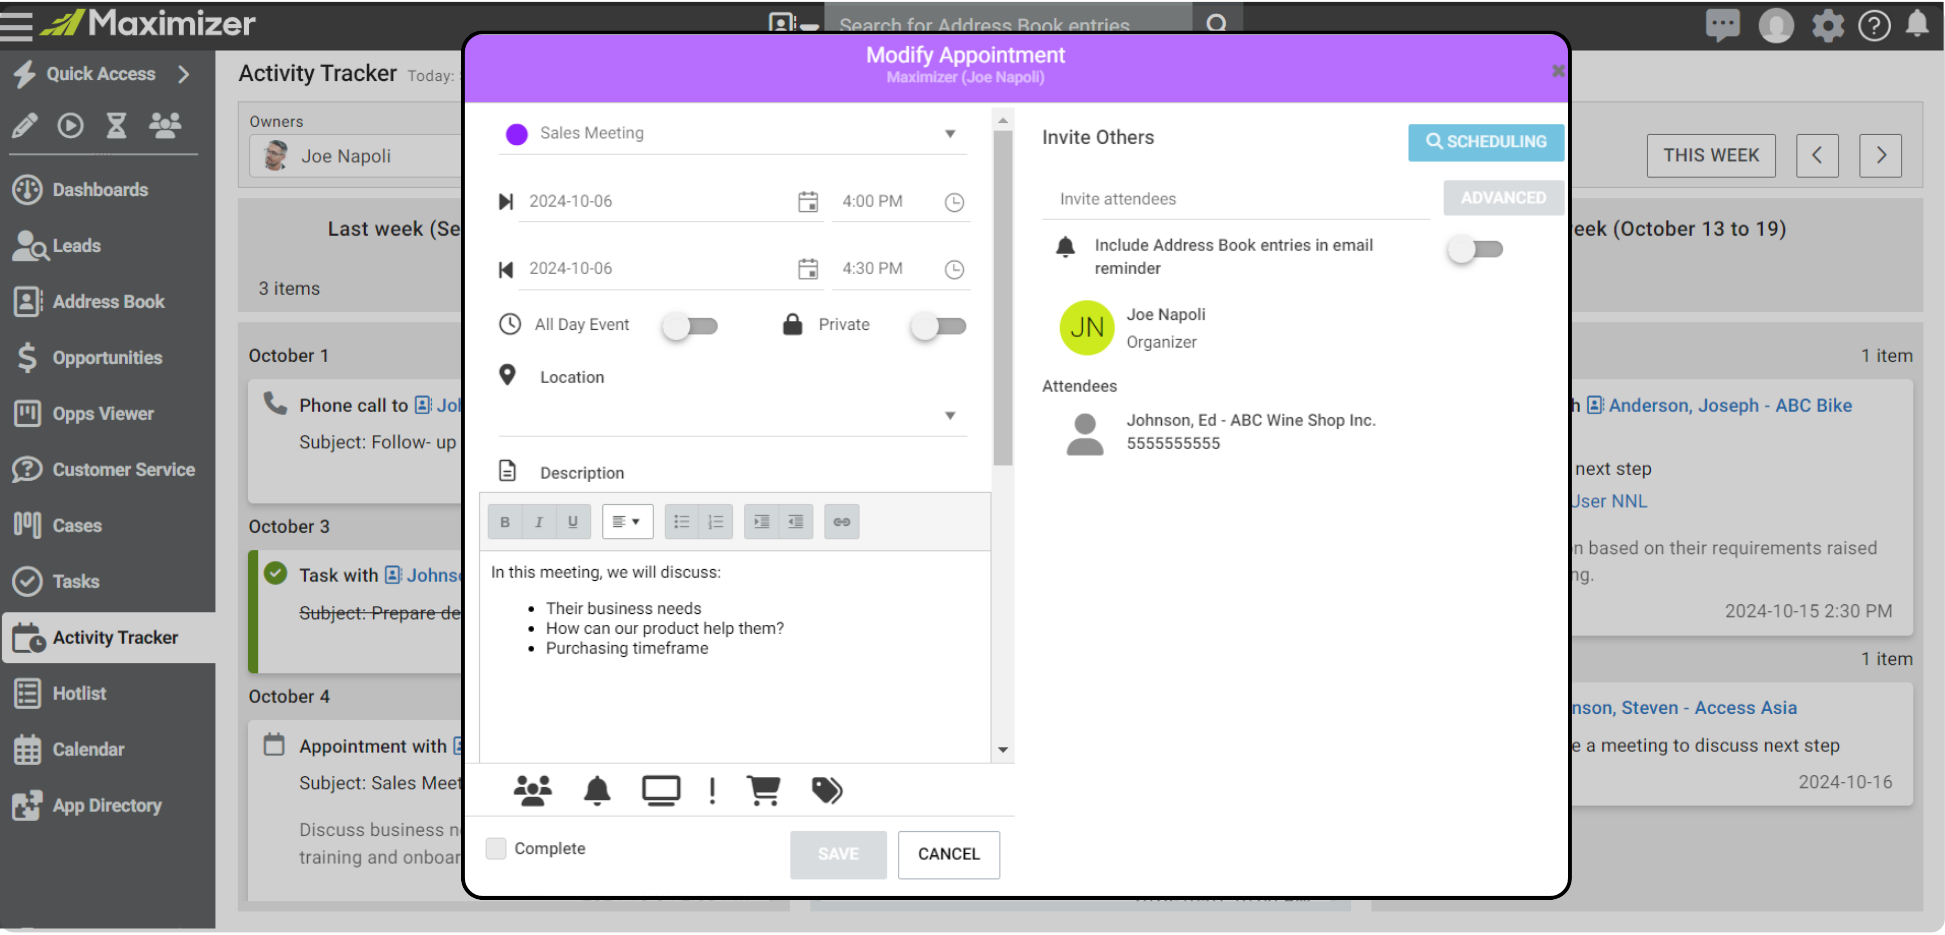Click the hourglass icon in sidebar
Screen dimensions: 1945x935
coord(117,125)
